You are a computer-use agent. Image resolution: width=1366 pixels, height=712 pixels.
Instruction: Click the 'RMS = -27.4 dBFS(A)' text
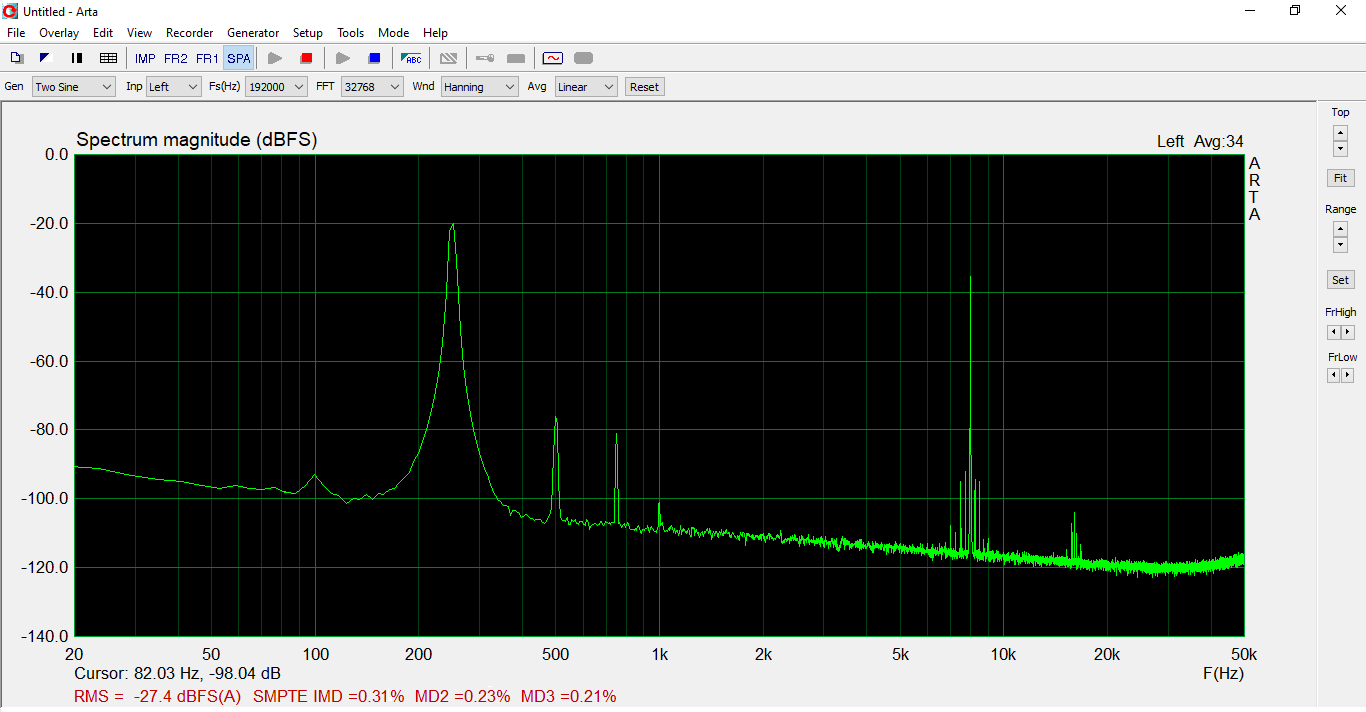pos(158,696)
